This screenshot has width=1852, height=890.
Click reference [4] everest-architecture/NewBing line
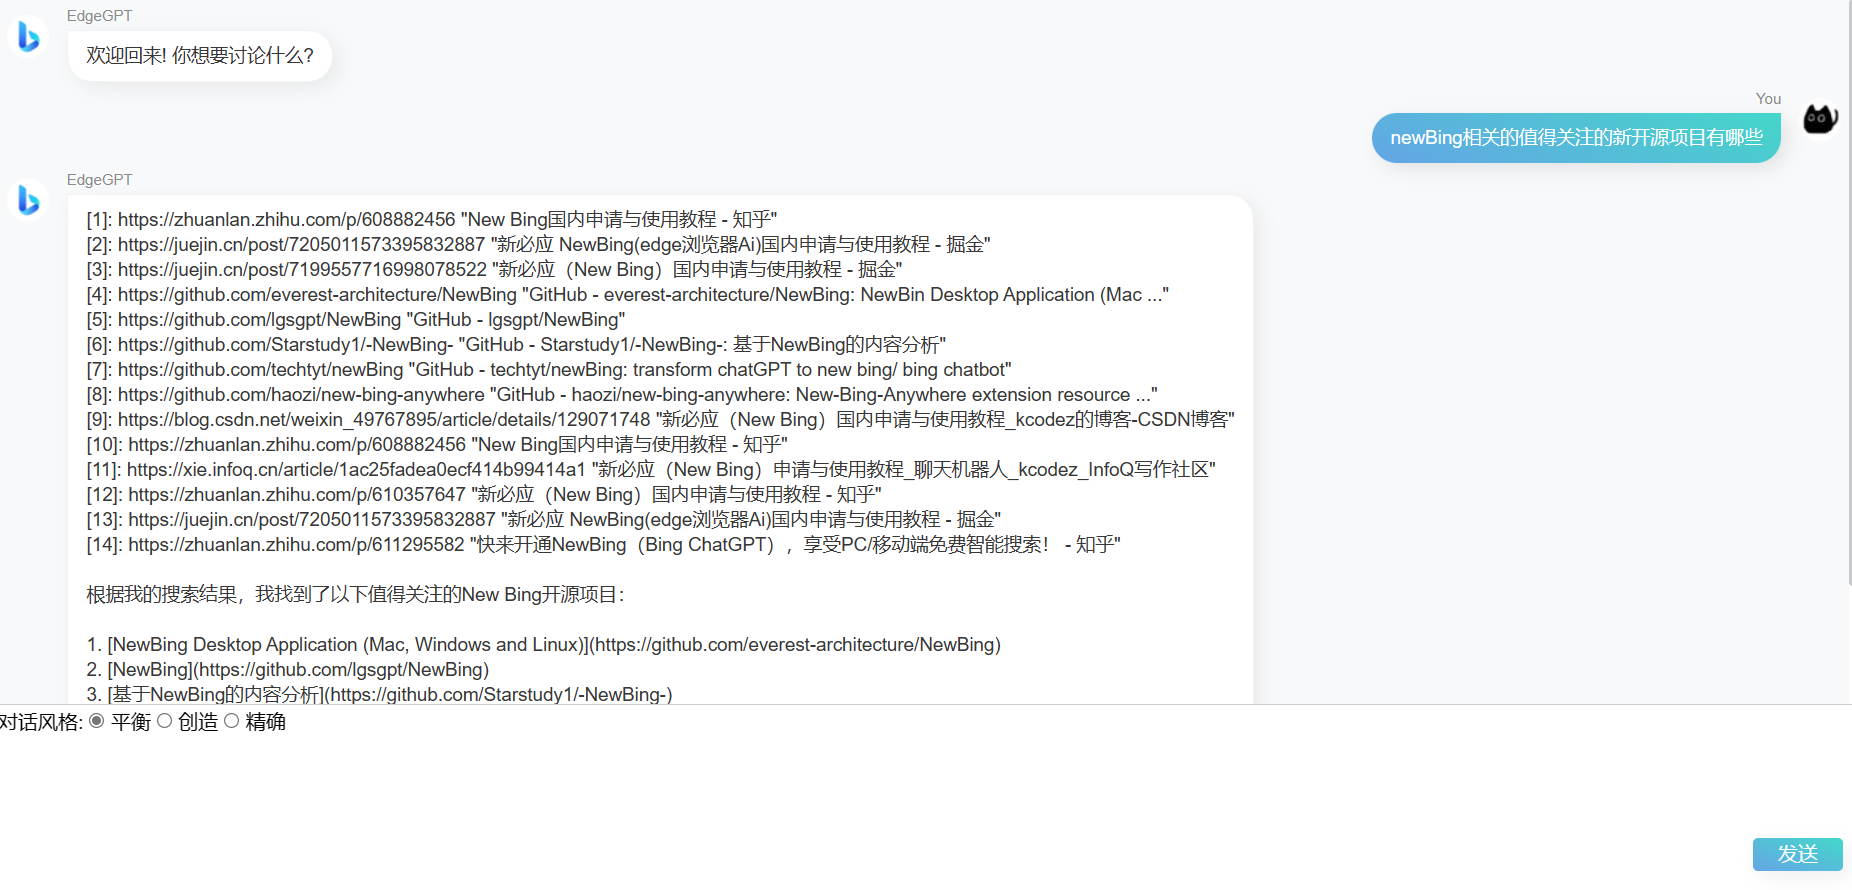coord(627,294)
